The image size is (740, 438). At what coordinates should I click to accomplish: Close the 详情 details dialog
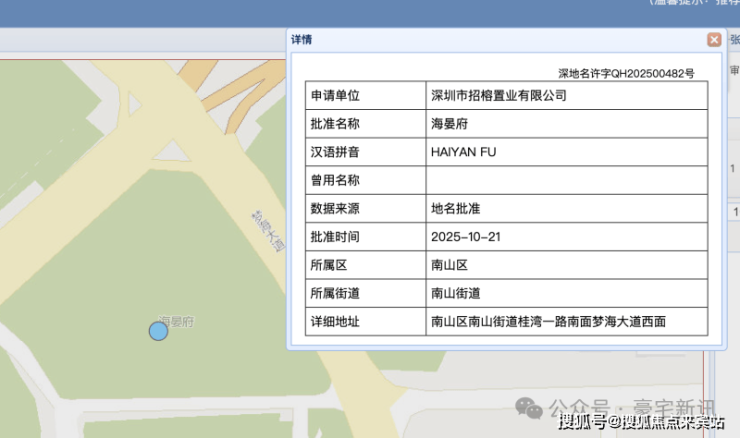click(714, 40)
